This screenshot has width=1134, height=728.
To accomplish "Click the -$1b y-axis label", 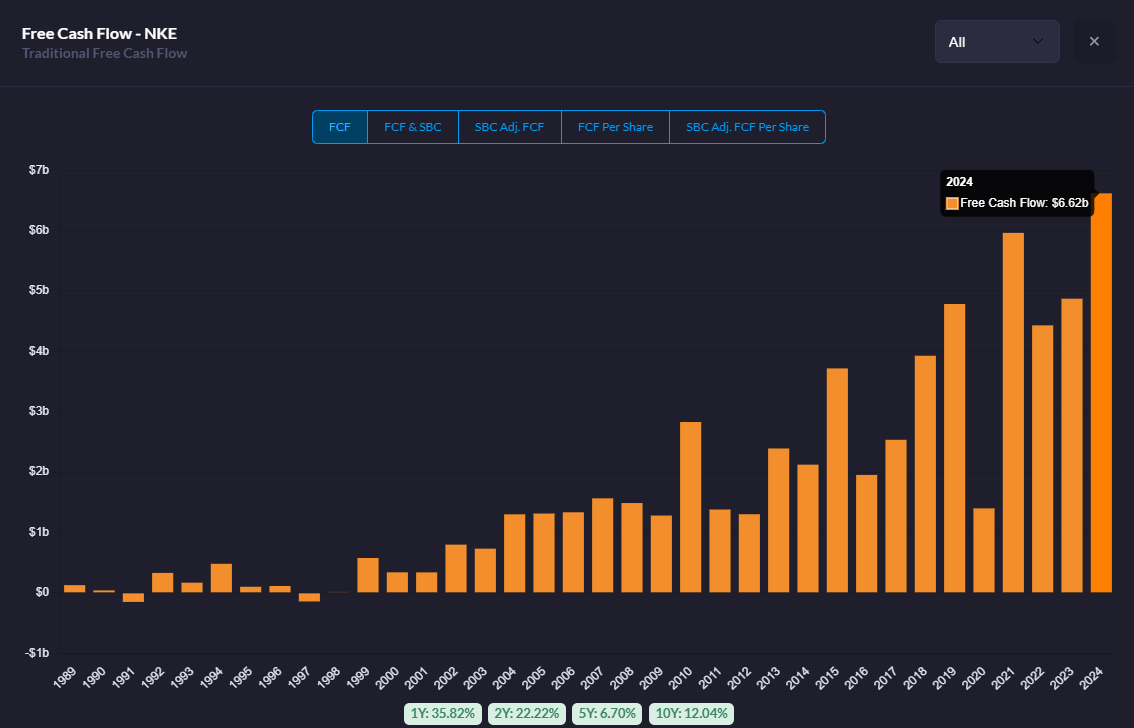I will coord(38,653).
